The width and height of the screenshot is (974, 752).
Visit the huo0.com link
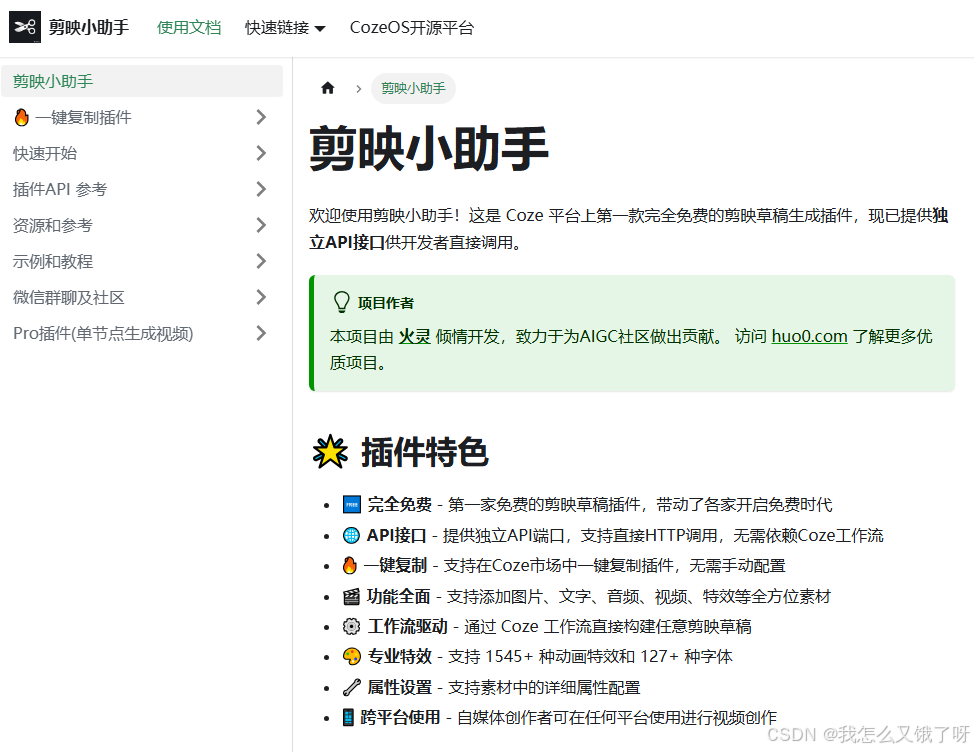click(x=809, y=336)
